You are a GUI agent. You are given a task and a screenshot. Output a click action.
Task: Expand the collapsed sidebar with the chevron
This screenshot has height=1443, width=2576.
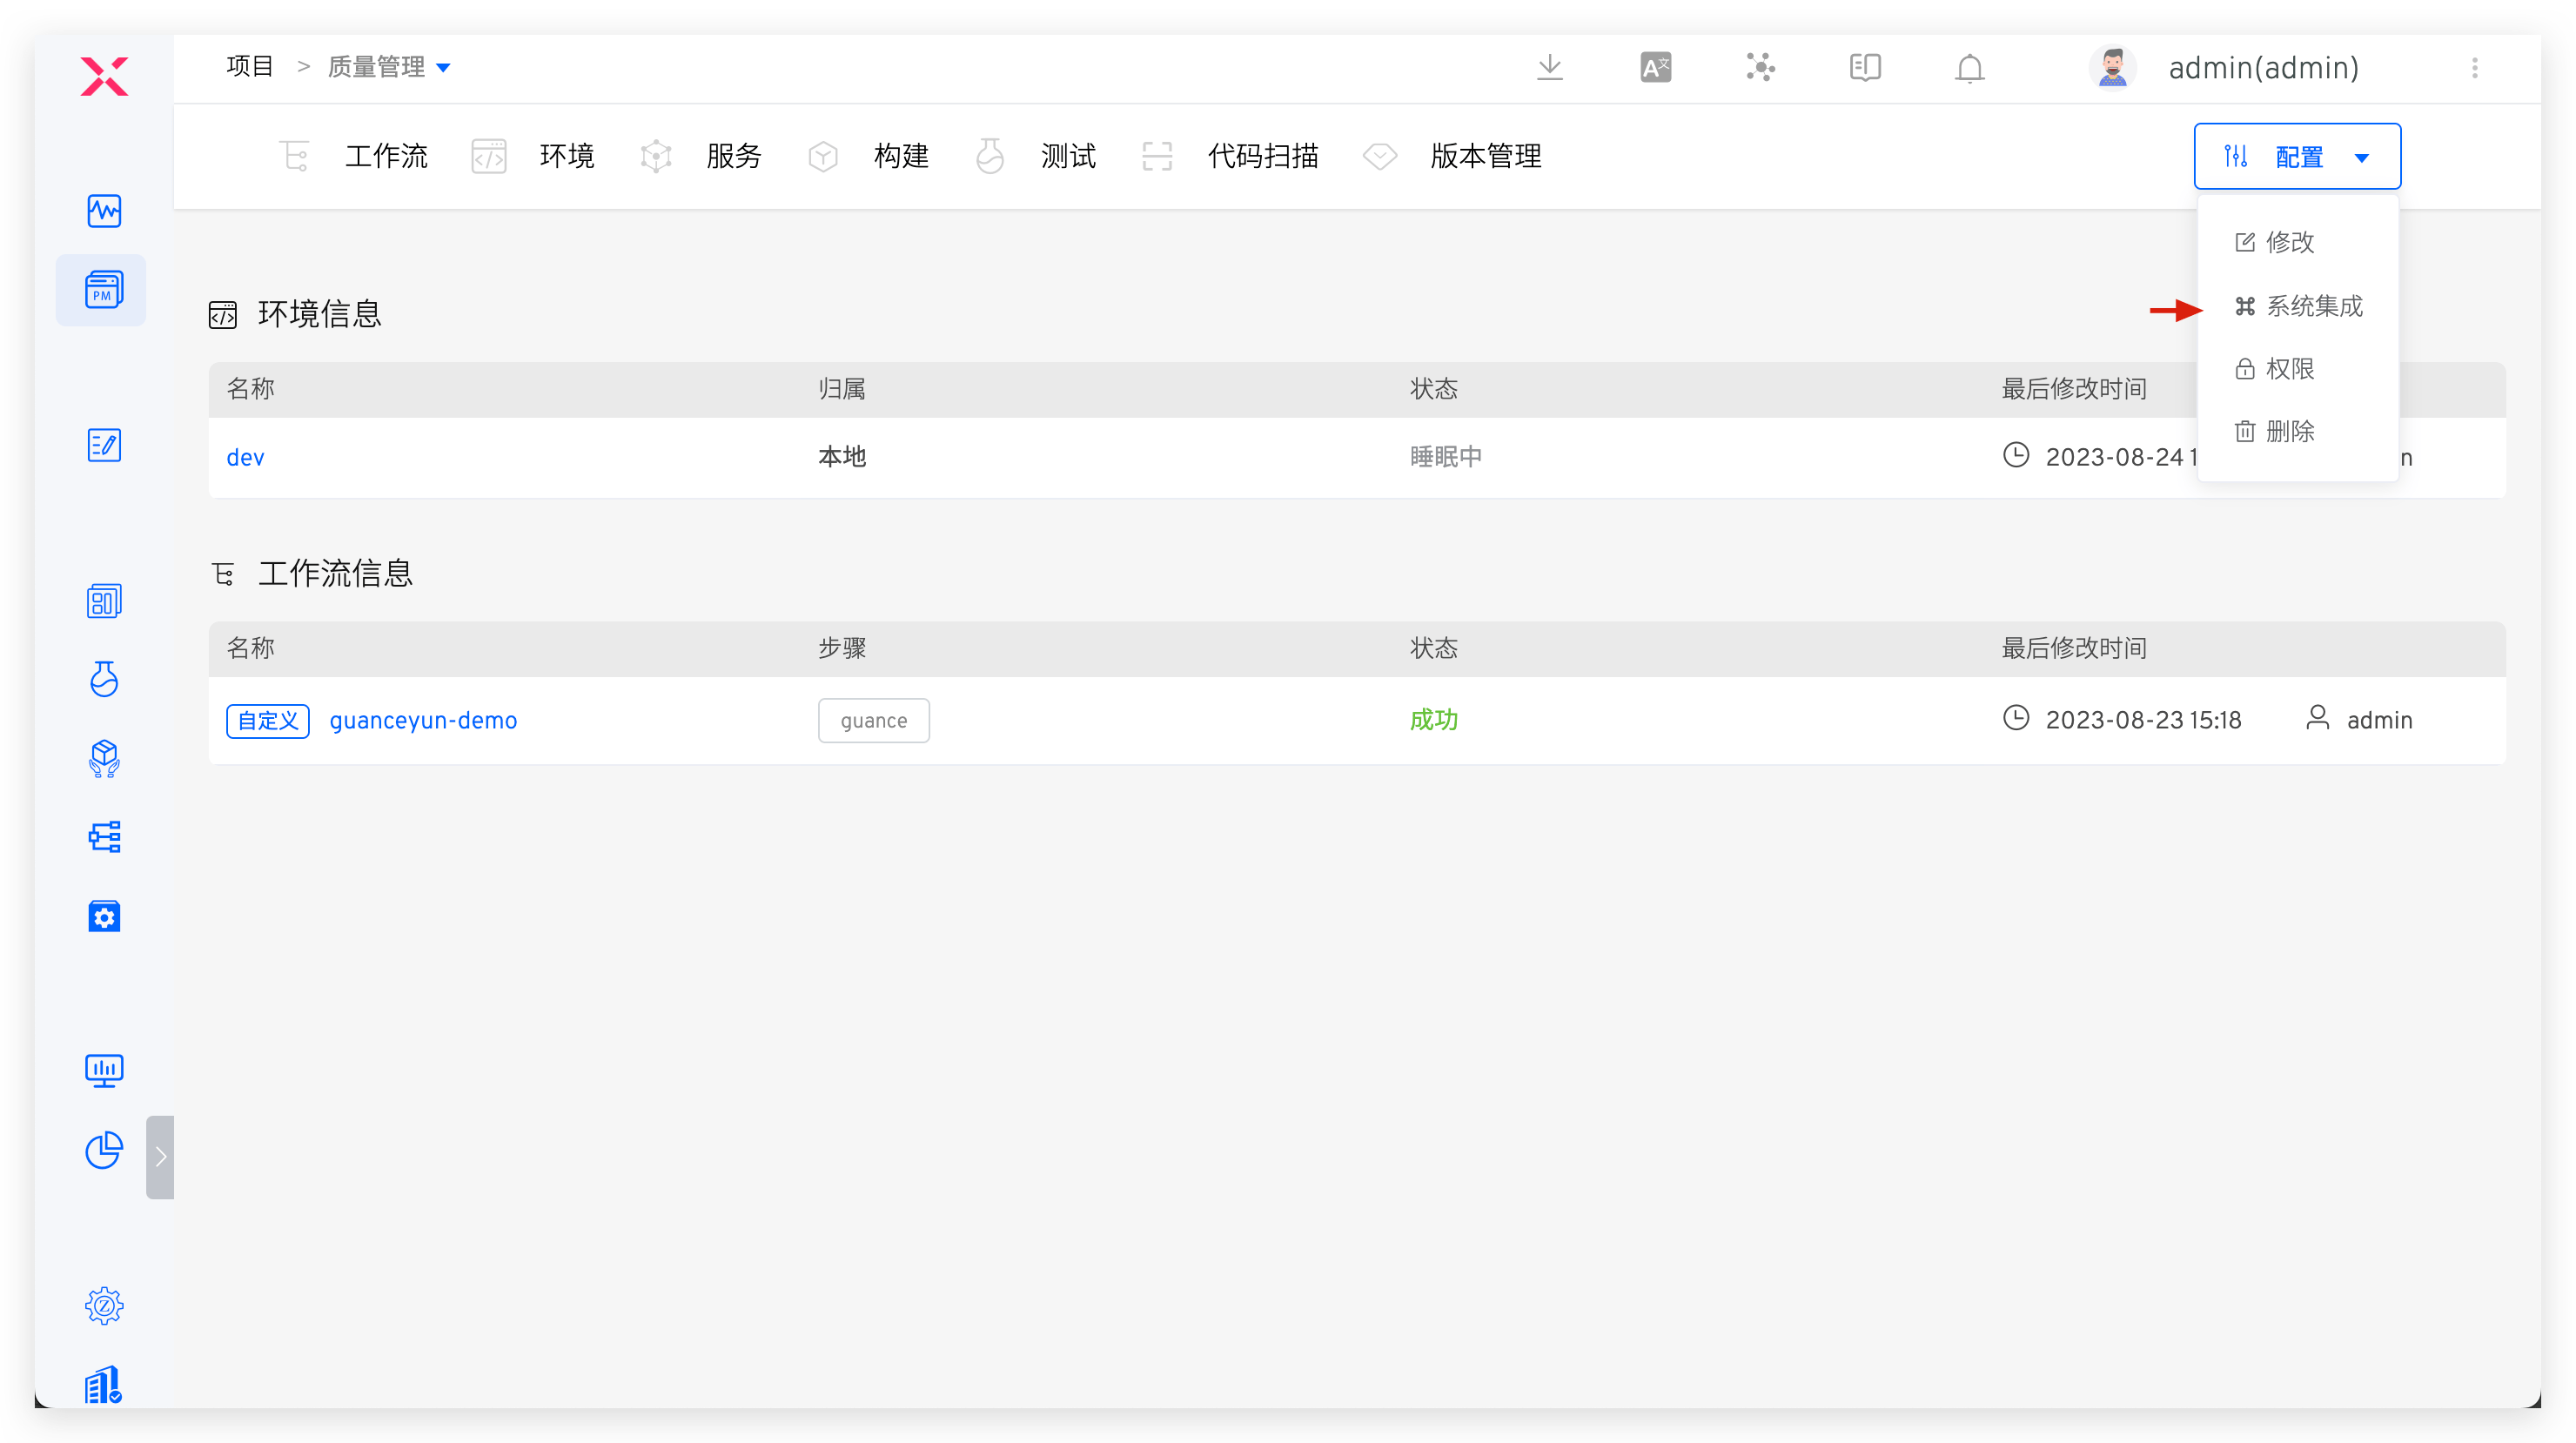(161, 1157)
